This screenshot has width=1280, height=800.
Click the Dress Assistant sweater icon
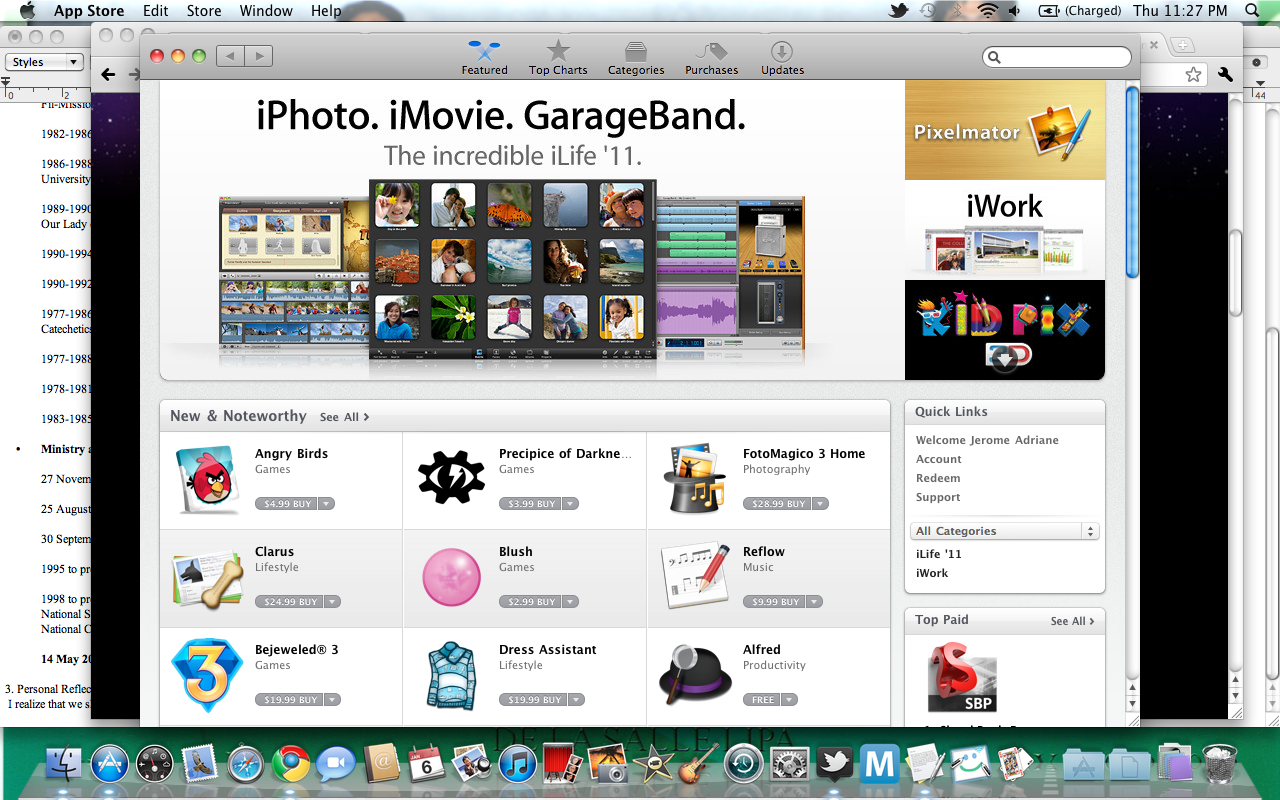452,676
